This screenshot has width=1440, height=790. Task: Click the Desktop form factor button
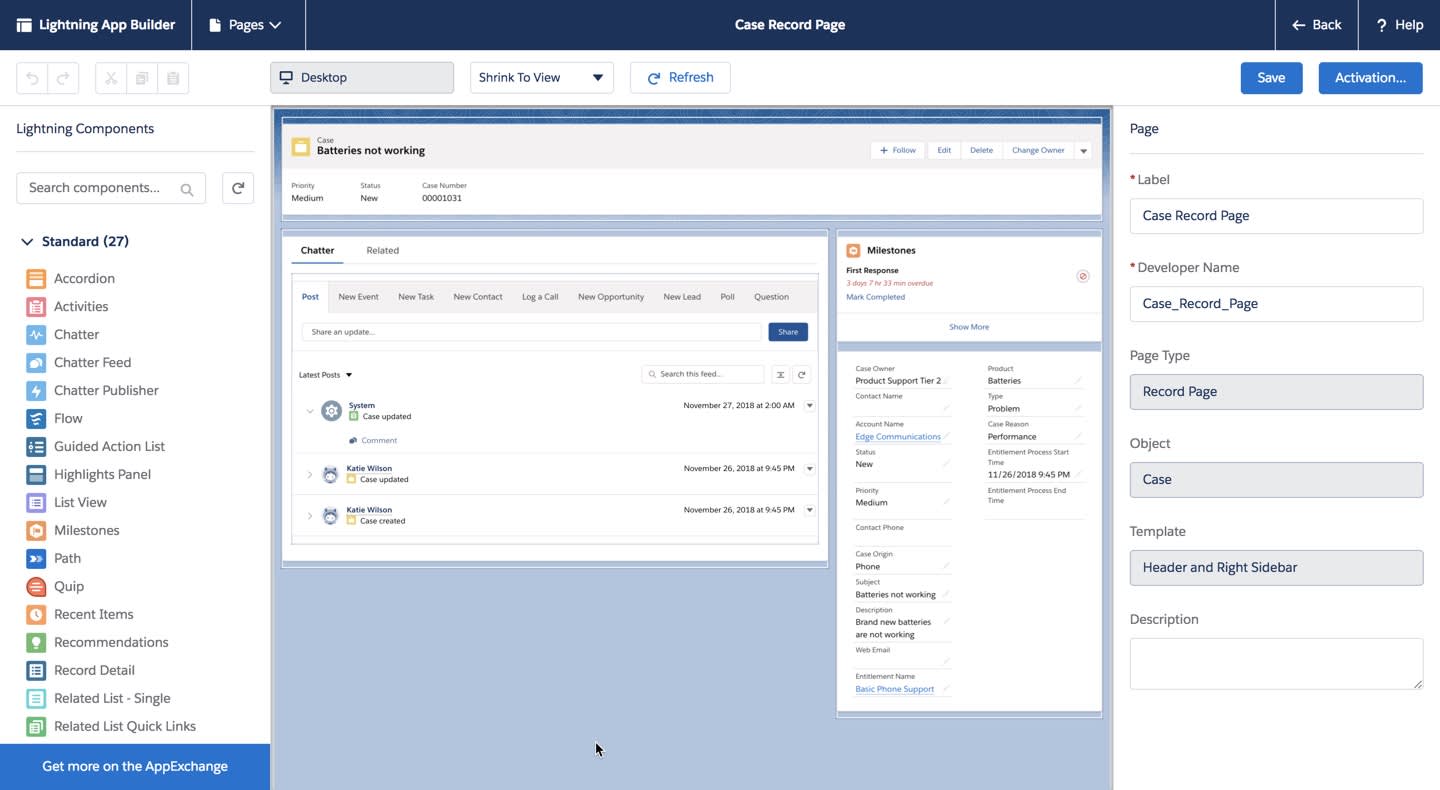pos(362,78)
